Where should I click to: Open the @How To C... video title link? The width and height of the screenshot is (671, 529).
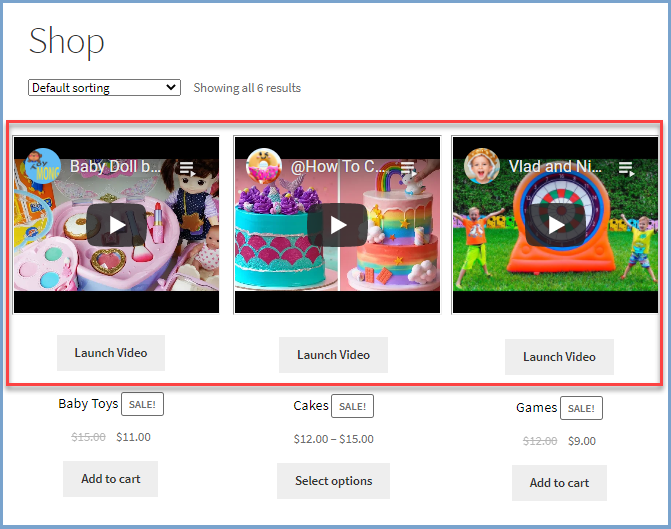click(x=337, y=166)
